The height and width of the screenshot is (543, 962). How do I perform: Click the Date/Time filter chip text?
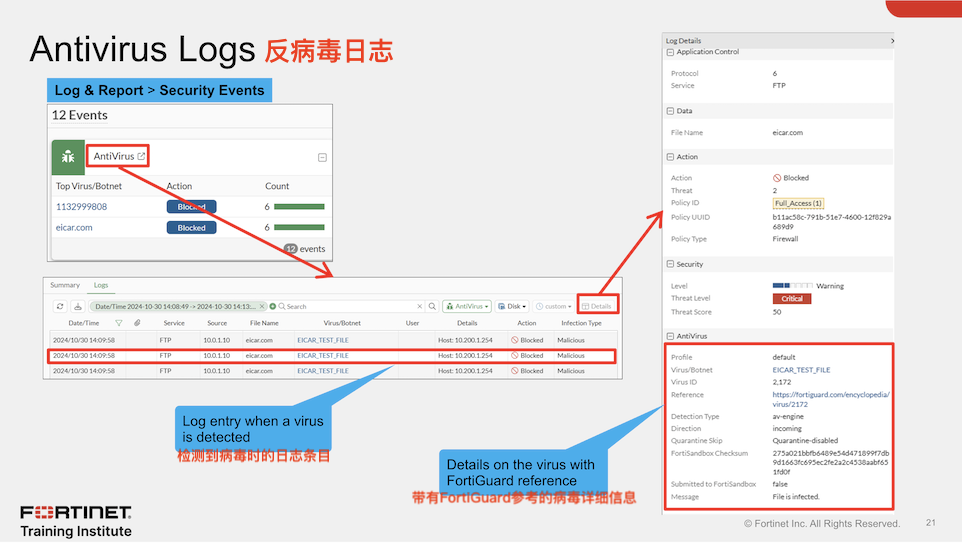[175, 306]
